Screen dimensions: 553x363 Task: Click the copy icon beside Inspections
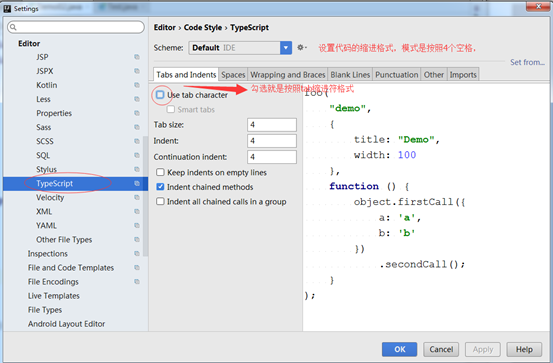pyautogui.click(x=137, y=254)
